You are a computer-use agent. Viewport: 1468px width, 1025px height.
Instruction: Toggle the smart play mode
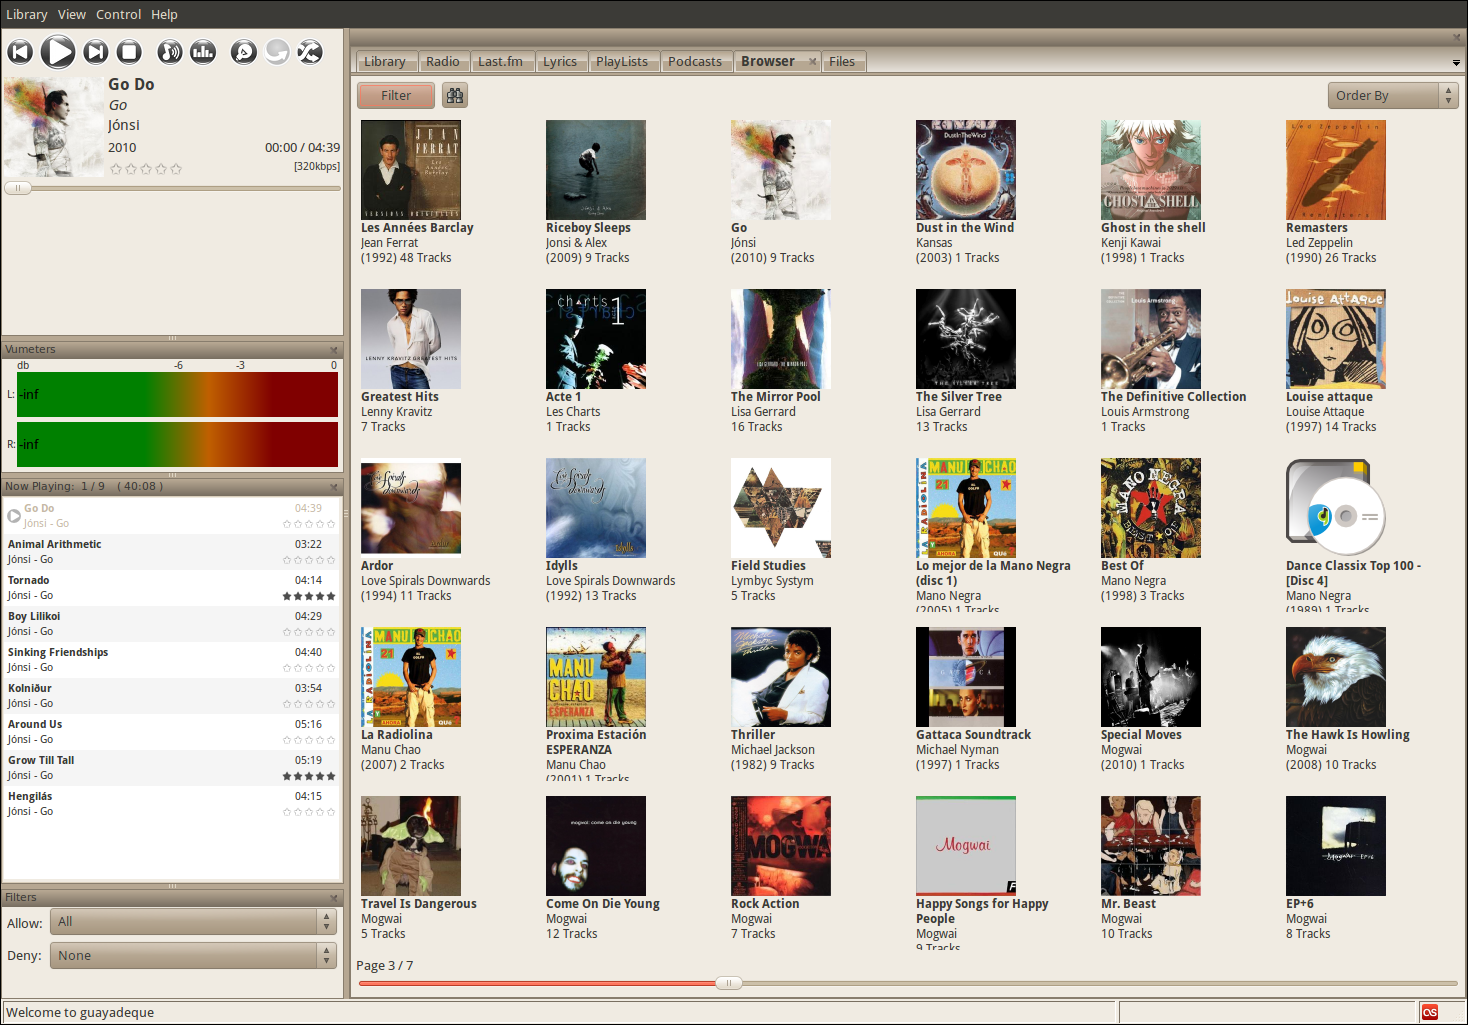[x=243, y=52]
